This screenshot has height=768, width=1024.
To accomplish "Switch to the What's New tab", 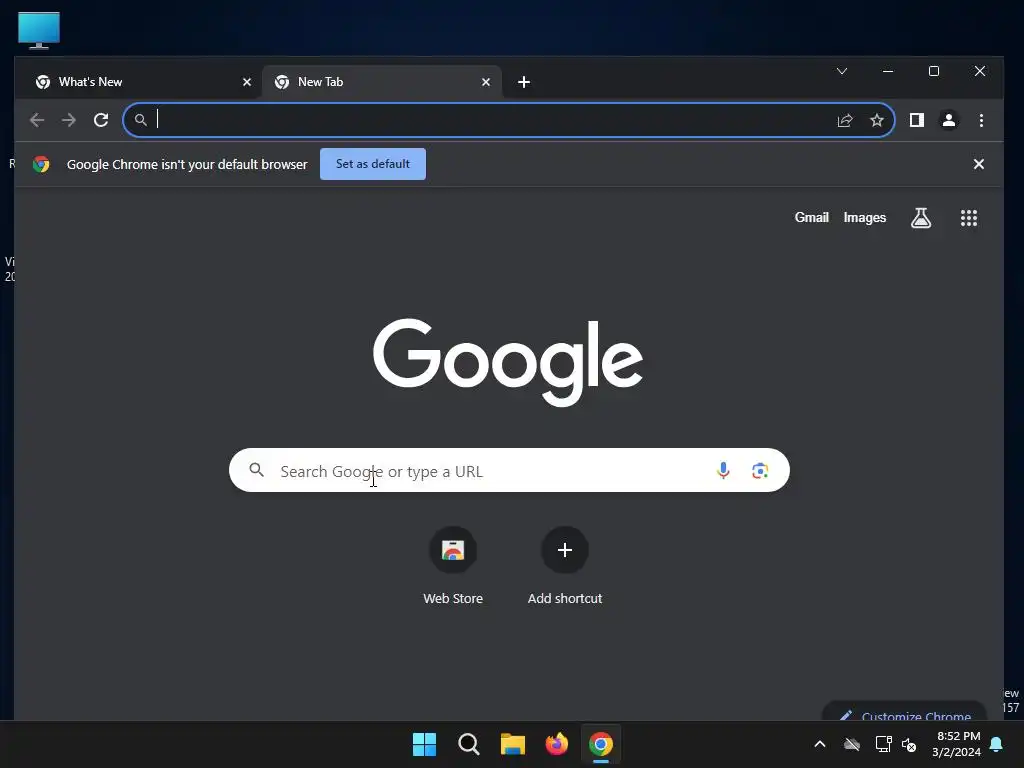I will pyautogui.click(x=139, y=82).
